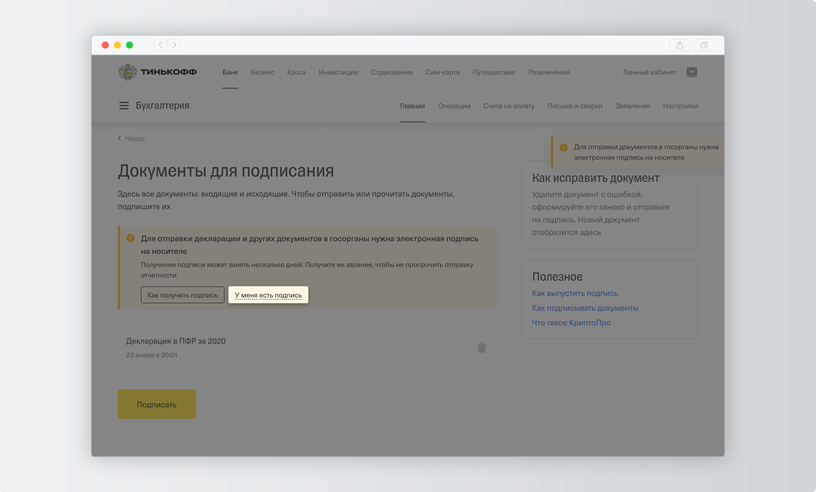
Task: Open the Как выпустить подпись link
Action: coord(575,293)
